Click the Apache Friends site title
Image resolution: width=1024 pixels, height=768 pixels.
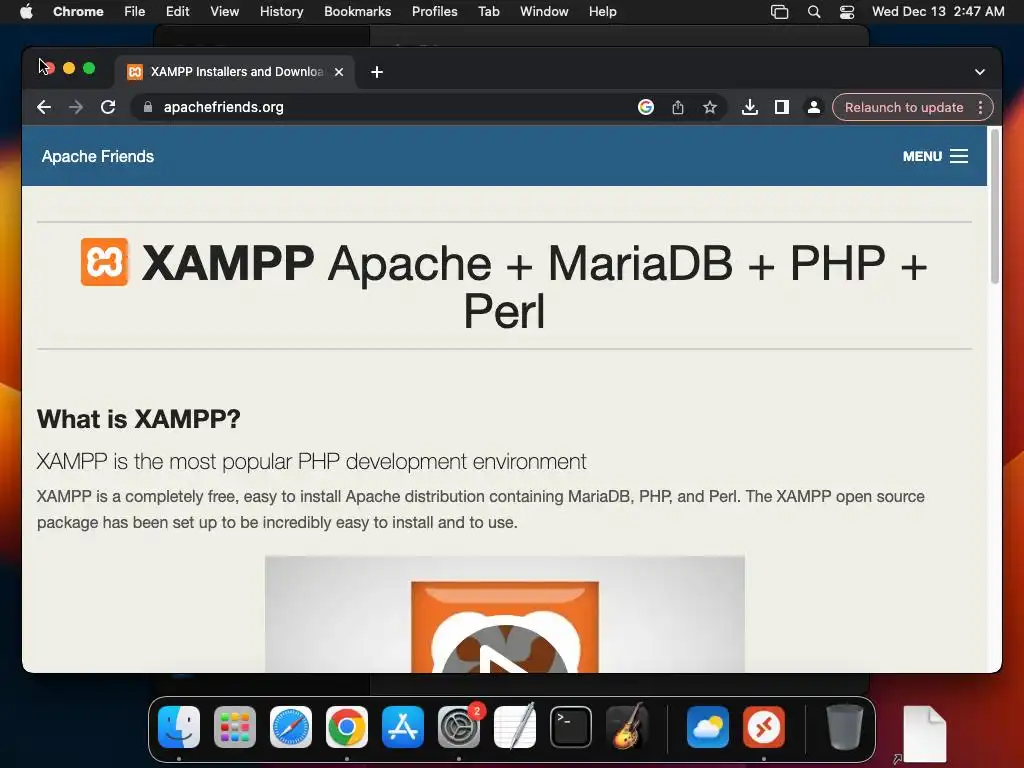pos(98,157)
